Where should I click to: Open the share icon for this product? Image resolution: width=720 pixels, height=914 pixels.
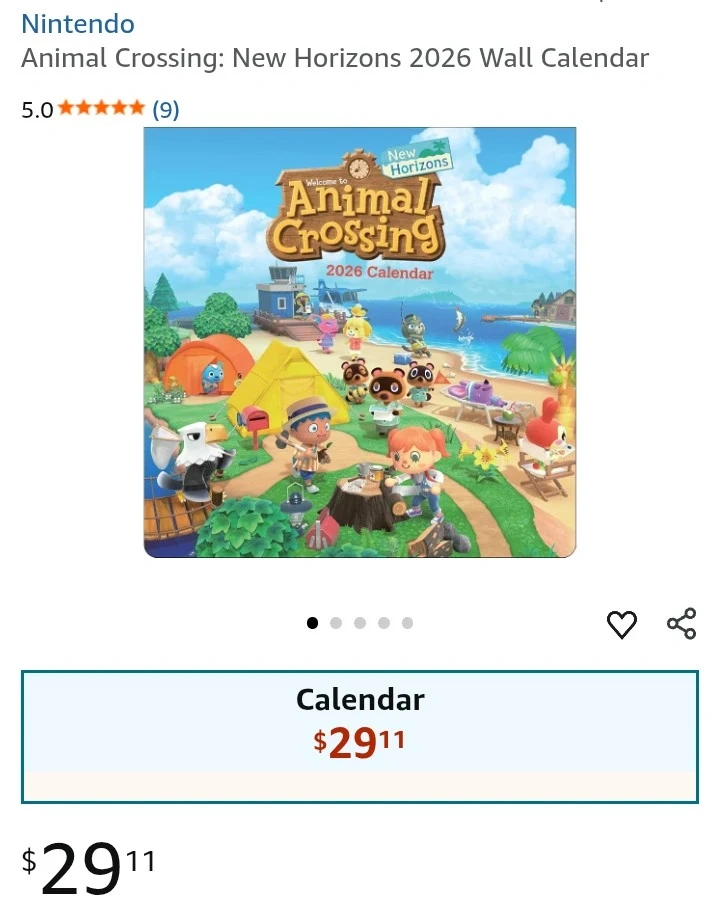[682, 623]
